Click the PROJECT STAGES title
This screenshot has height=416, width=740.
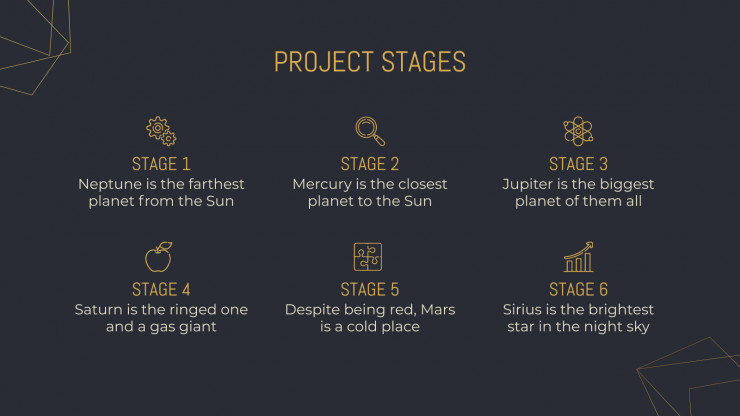click(x=370, y=62)
